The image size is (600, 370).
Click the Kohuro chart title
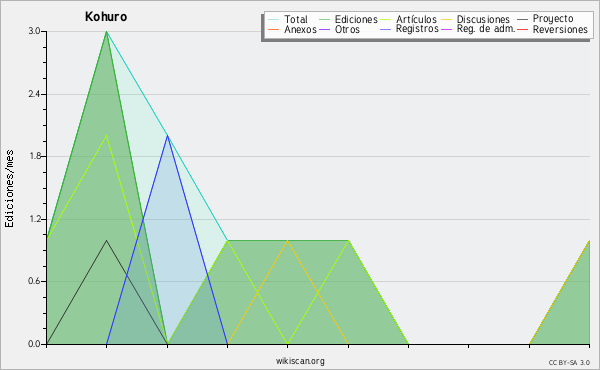[106, 17]
